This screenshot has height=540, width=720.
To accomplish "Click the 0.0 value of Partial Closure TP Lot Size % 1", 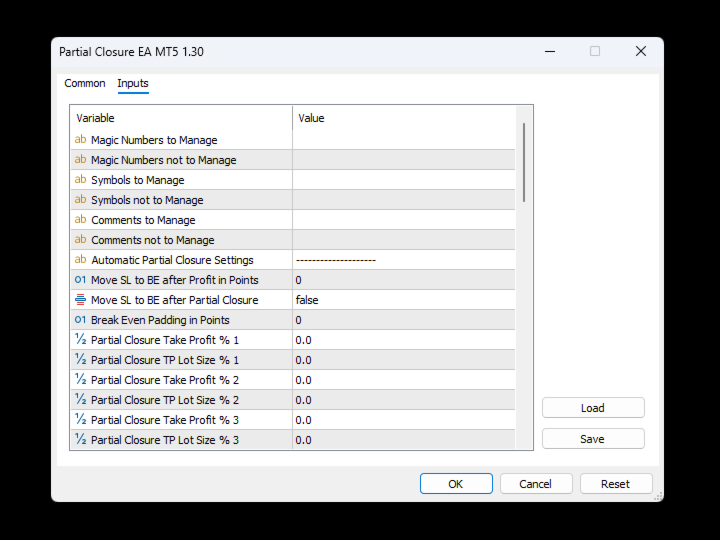I will point(304,360).
